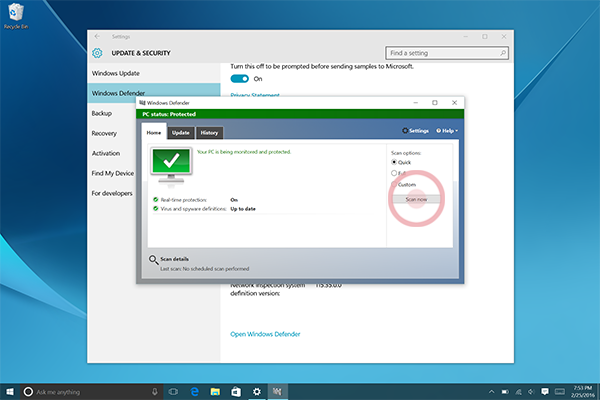Screen dimensions: 600x400
Task: Open the Recycle Bin desktop icon
Action: click(15, 16)
